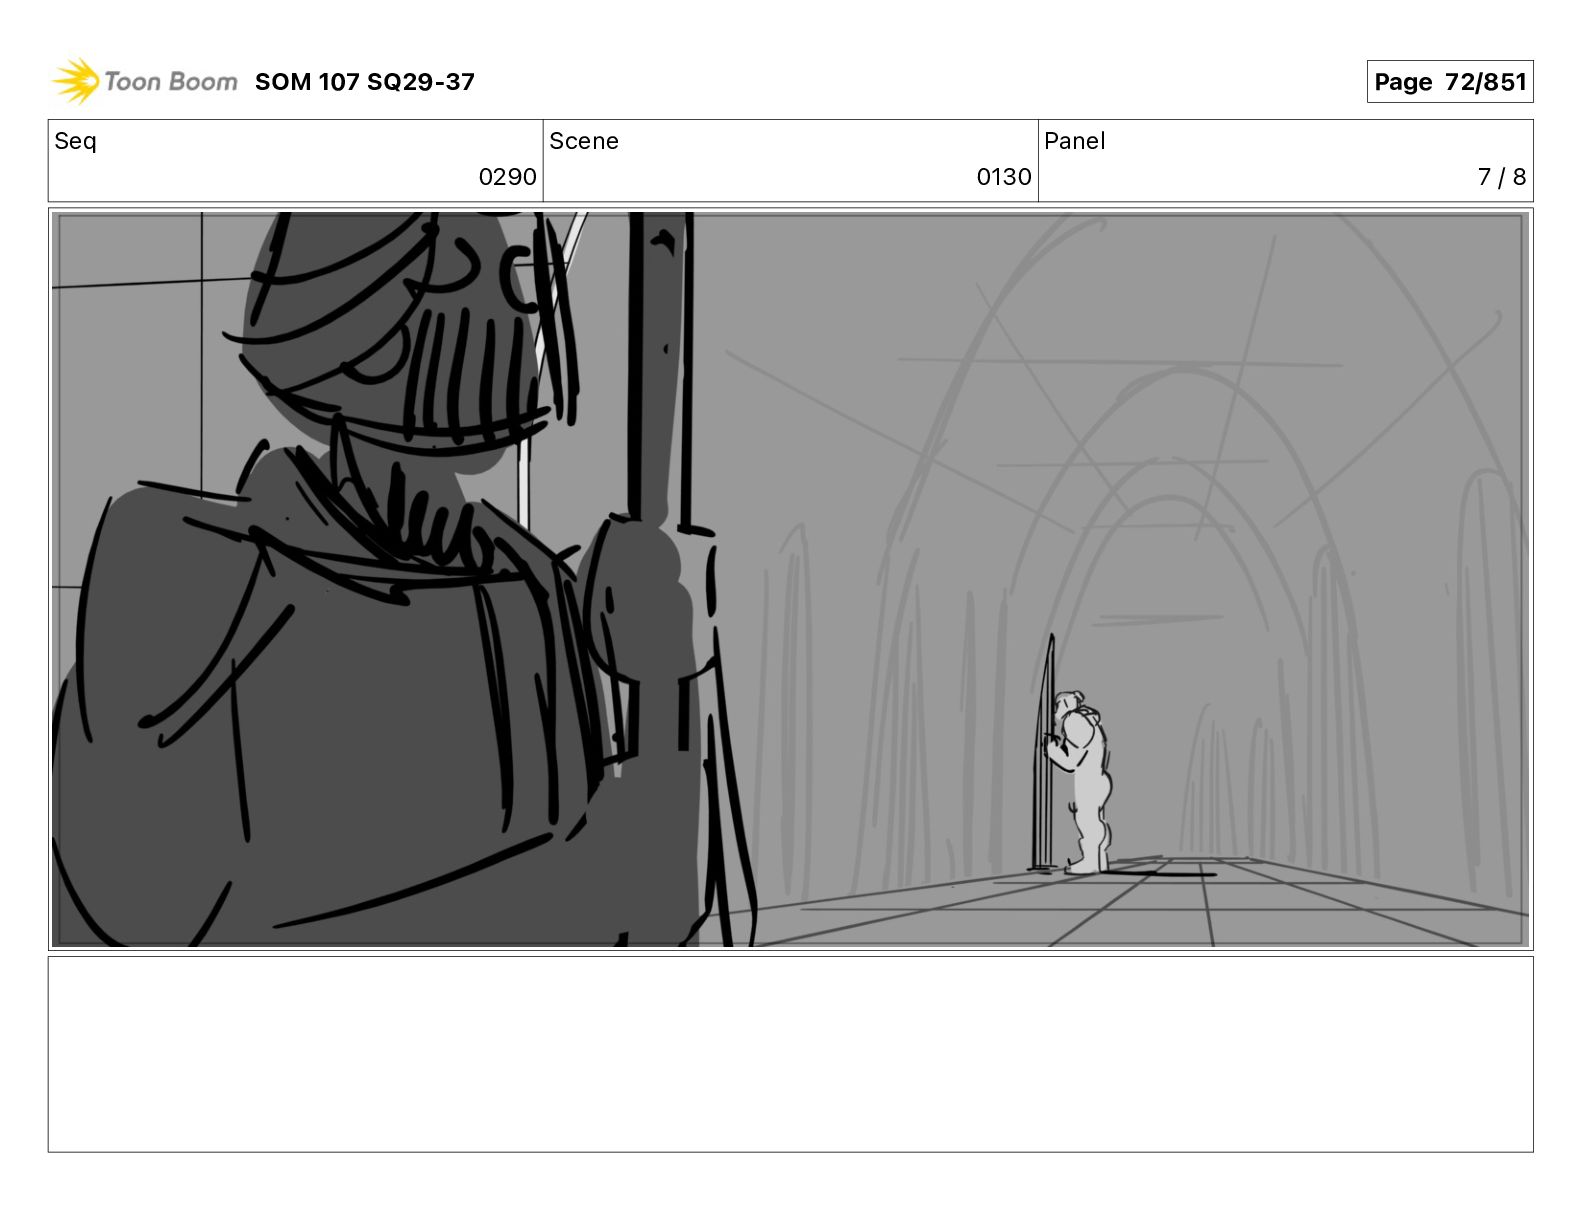
Task: Click the 'Page 72/851' indicator box
Action: pyautogui.click(x=1449, y=82)
